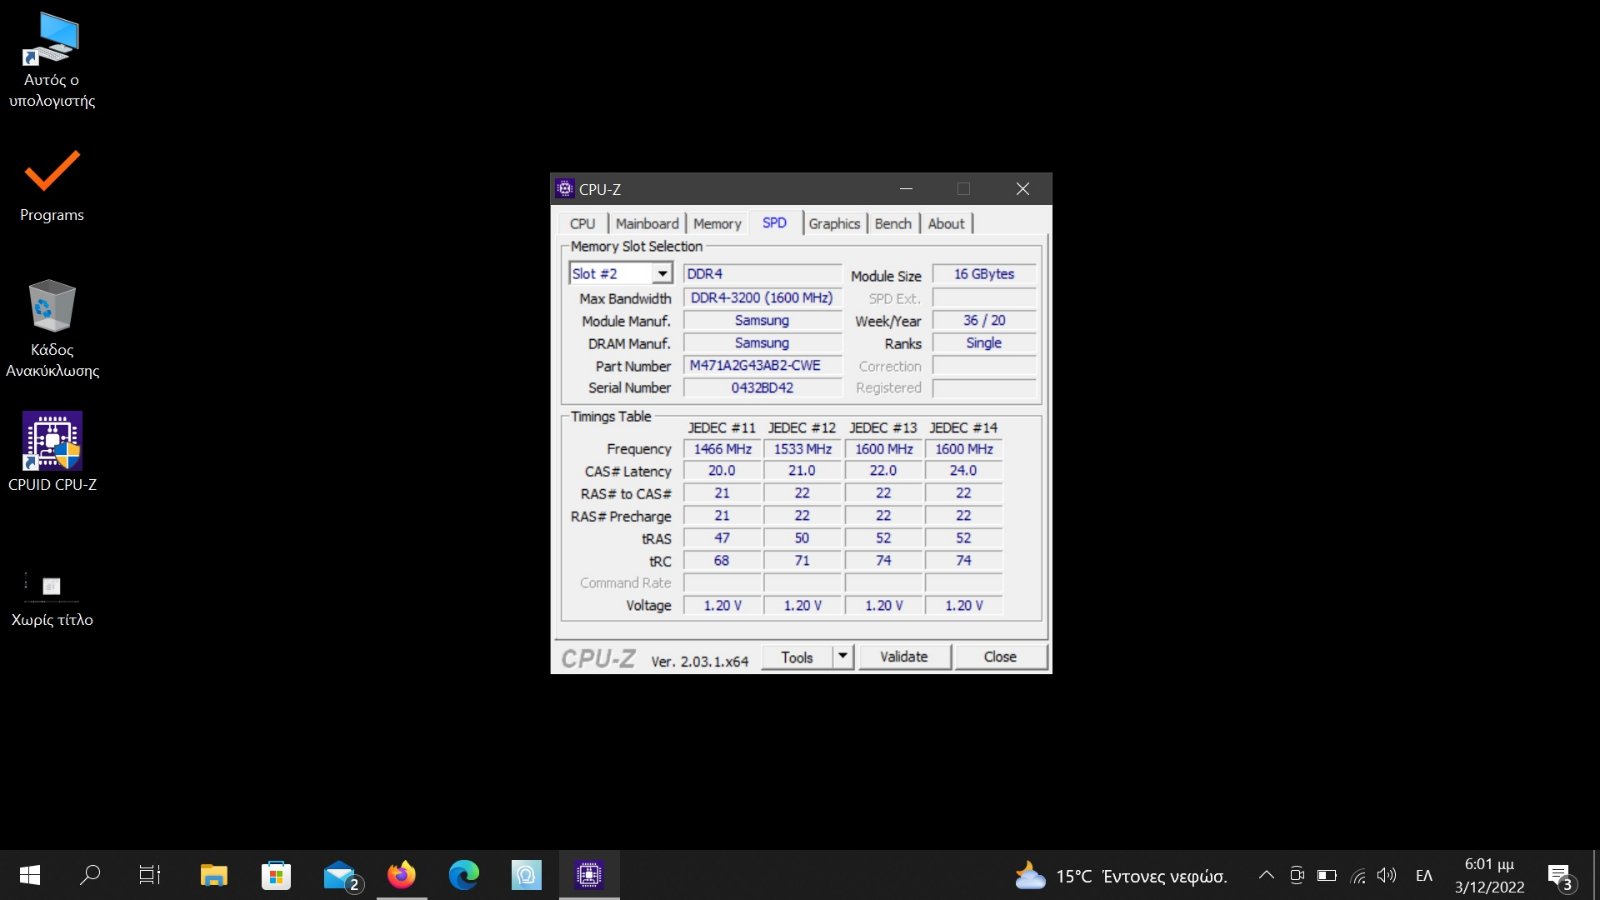Click the JEDEC #11 tRAS value 47
1600x900 pixels.
(x=722, y=538)
